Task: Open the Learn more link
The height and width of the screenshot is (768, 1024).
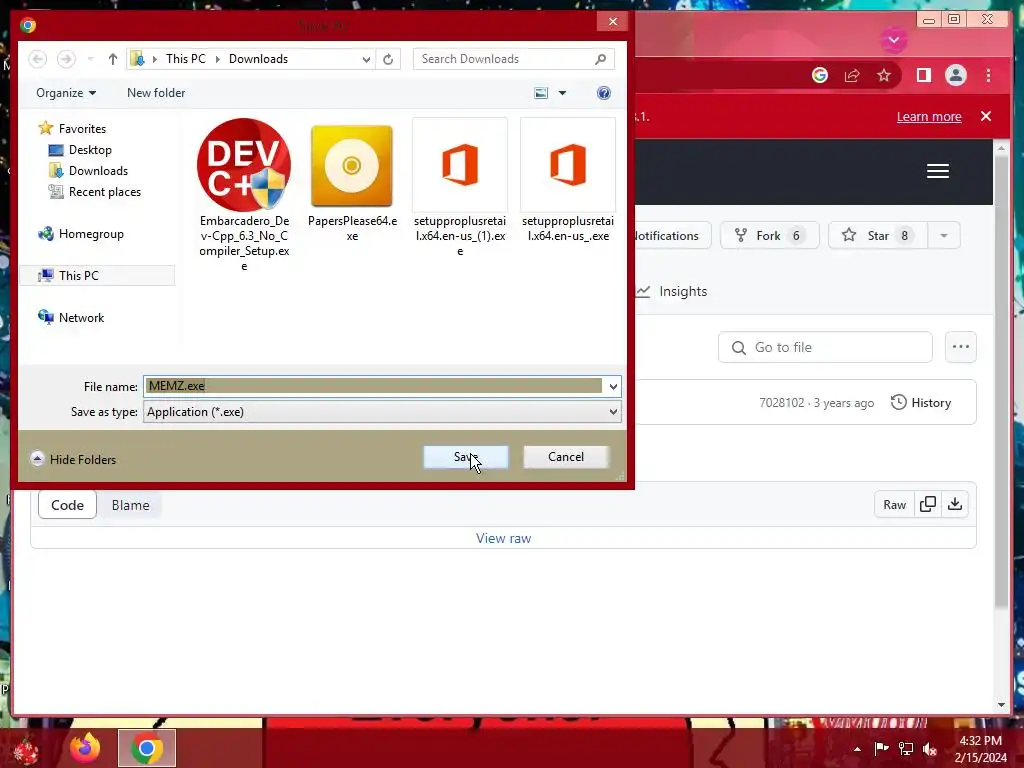Action: coord(929,116)
